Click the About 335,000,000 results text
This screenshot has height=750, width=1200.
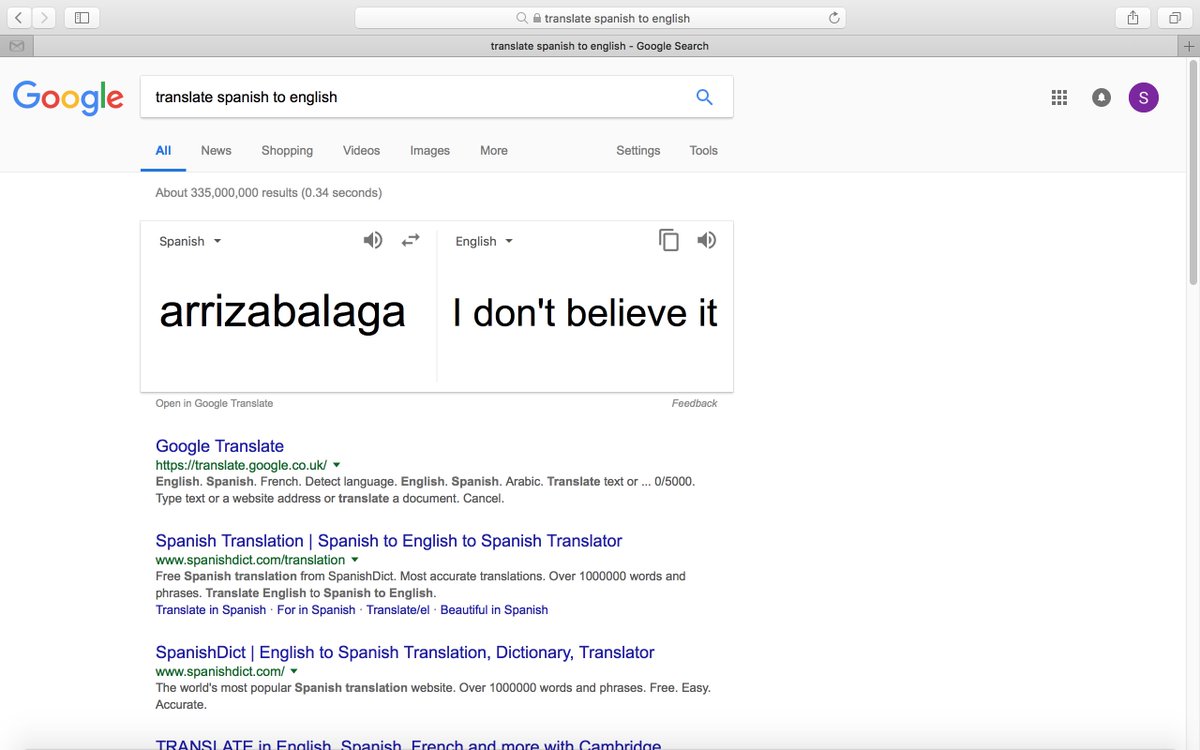(x=268, y=192)
